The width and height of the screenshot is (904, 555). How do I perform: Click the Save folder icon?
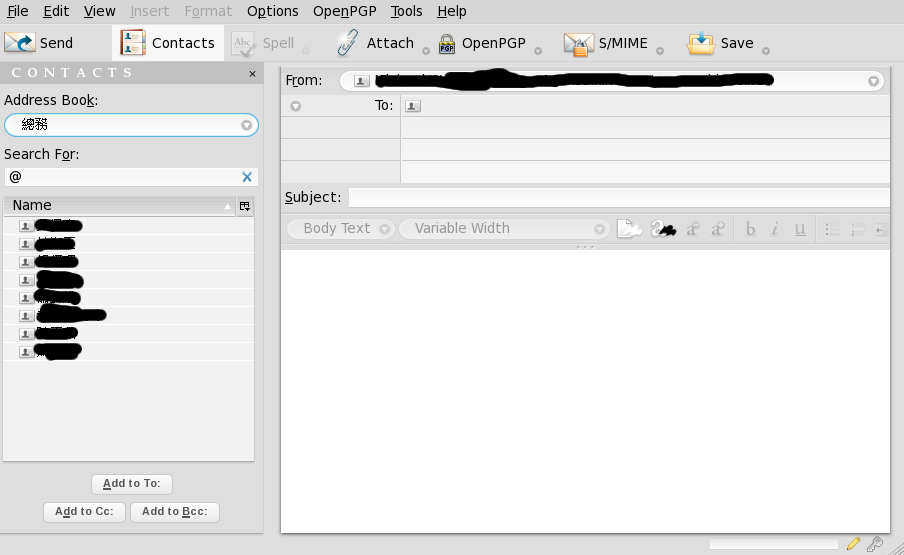pyautogui.click(x=700, y=43)
